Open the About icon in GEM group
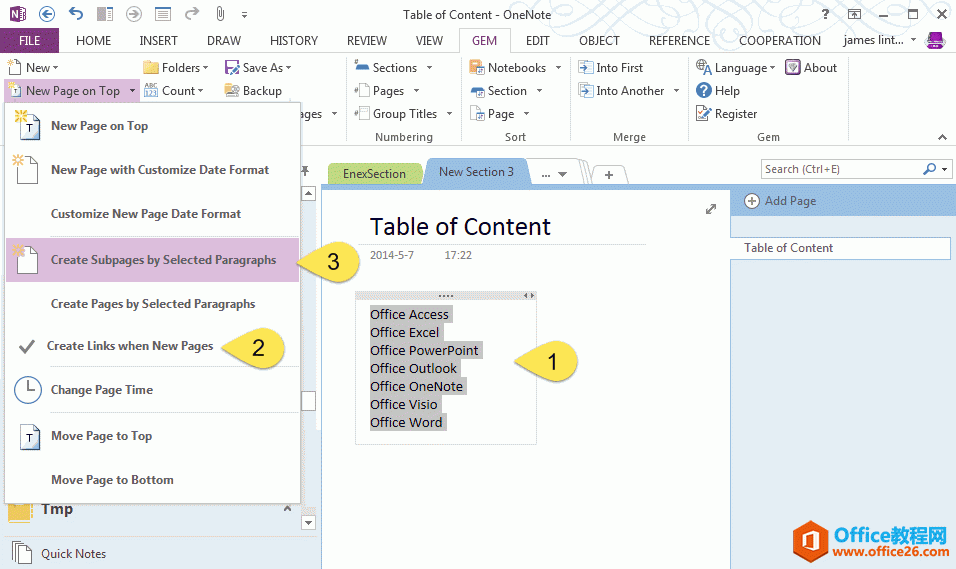Image resolution: width=956 pixels, height=569 pixels. (793, 68)
